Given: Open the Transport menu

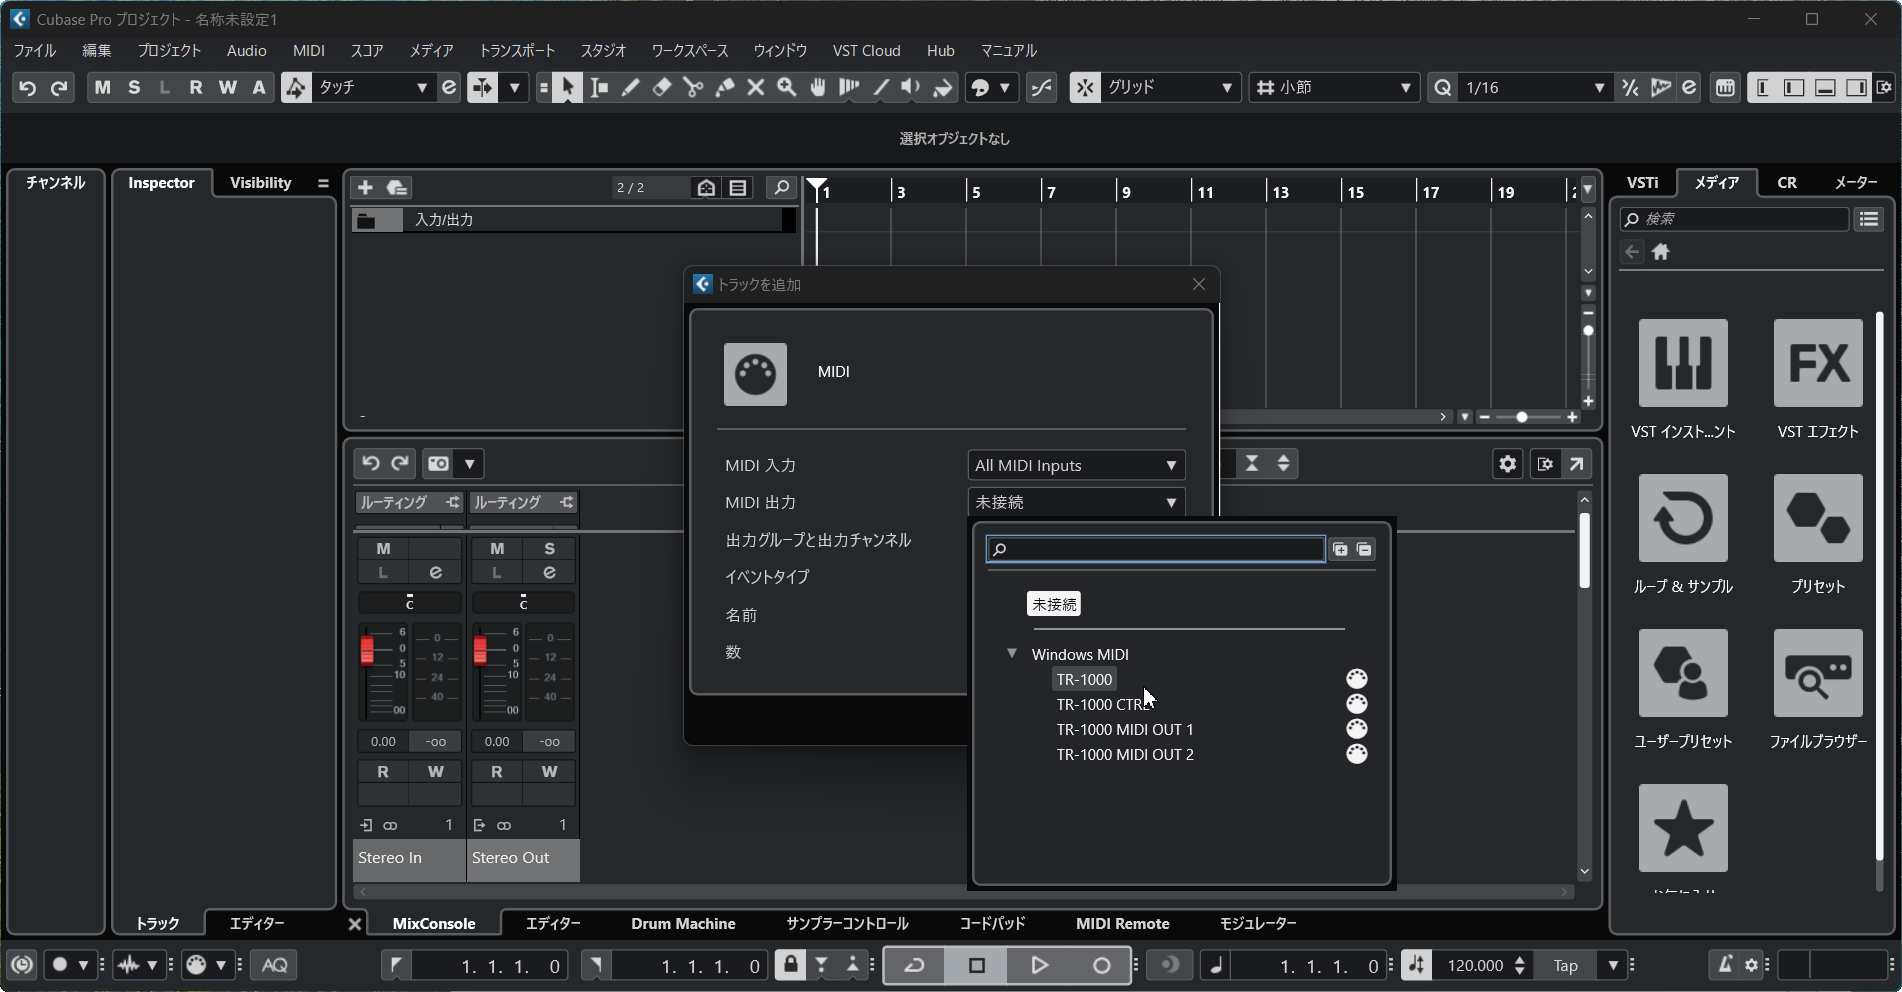Looking at the screenshot, I should click(516, 50).
